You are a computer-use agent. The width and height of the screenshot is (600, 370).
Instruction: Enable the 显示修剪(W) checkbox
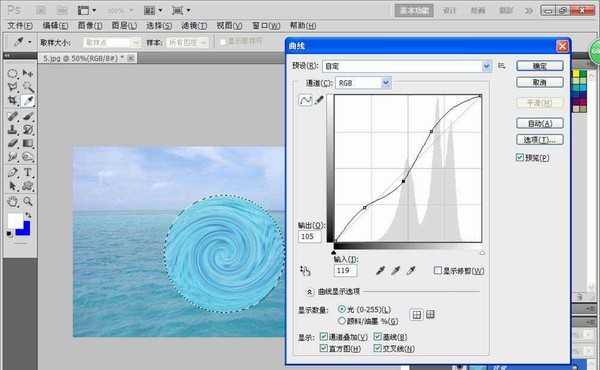pos(438,270)
